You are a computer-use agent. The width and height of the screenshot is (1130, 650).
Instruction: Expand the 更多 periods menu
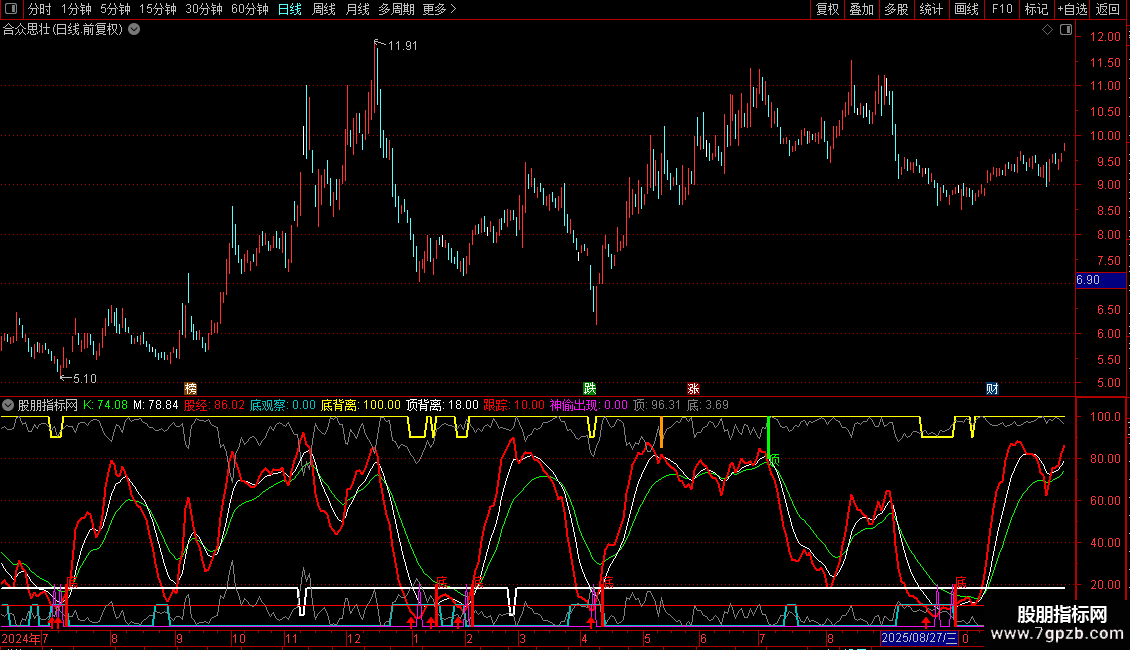pyautogui.click(x=439, y=9)
